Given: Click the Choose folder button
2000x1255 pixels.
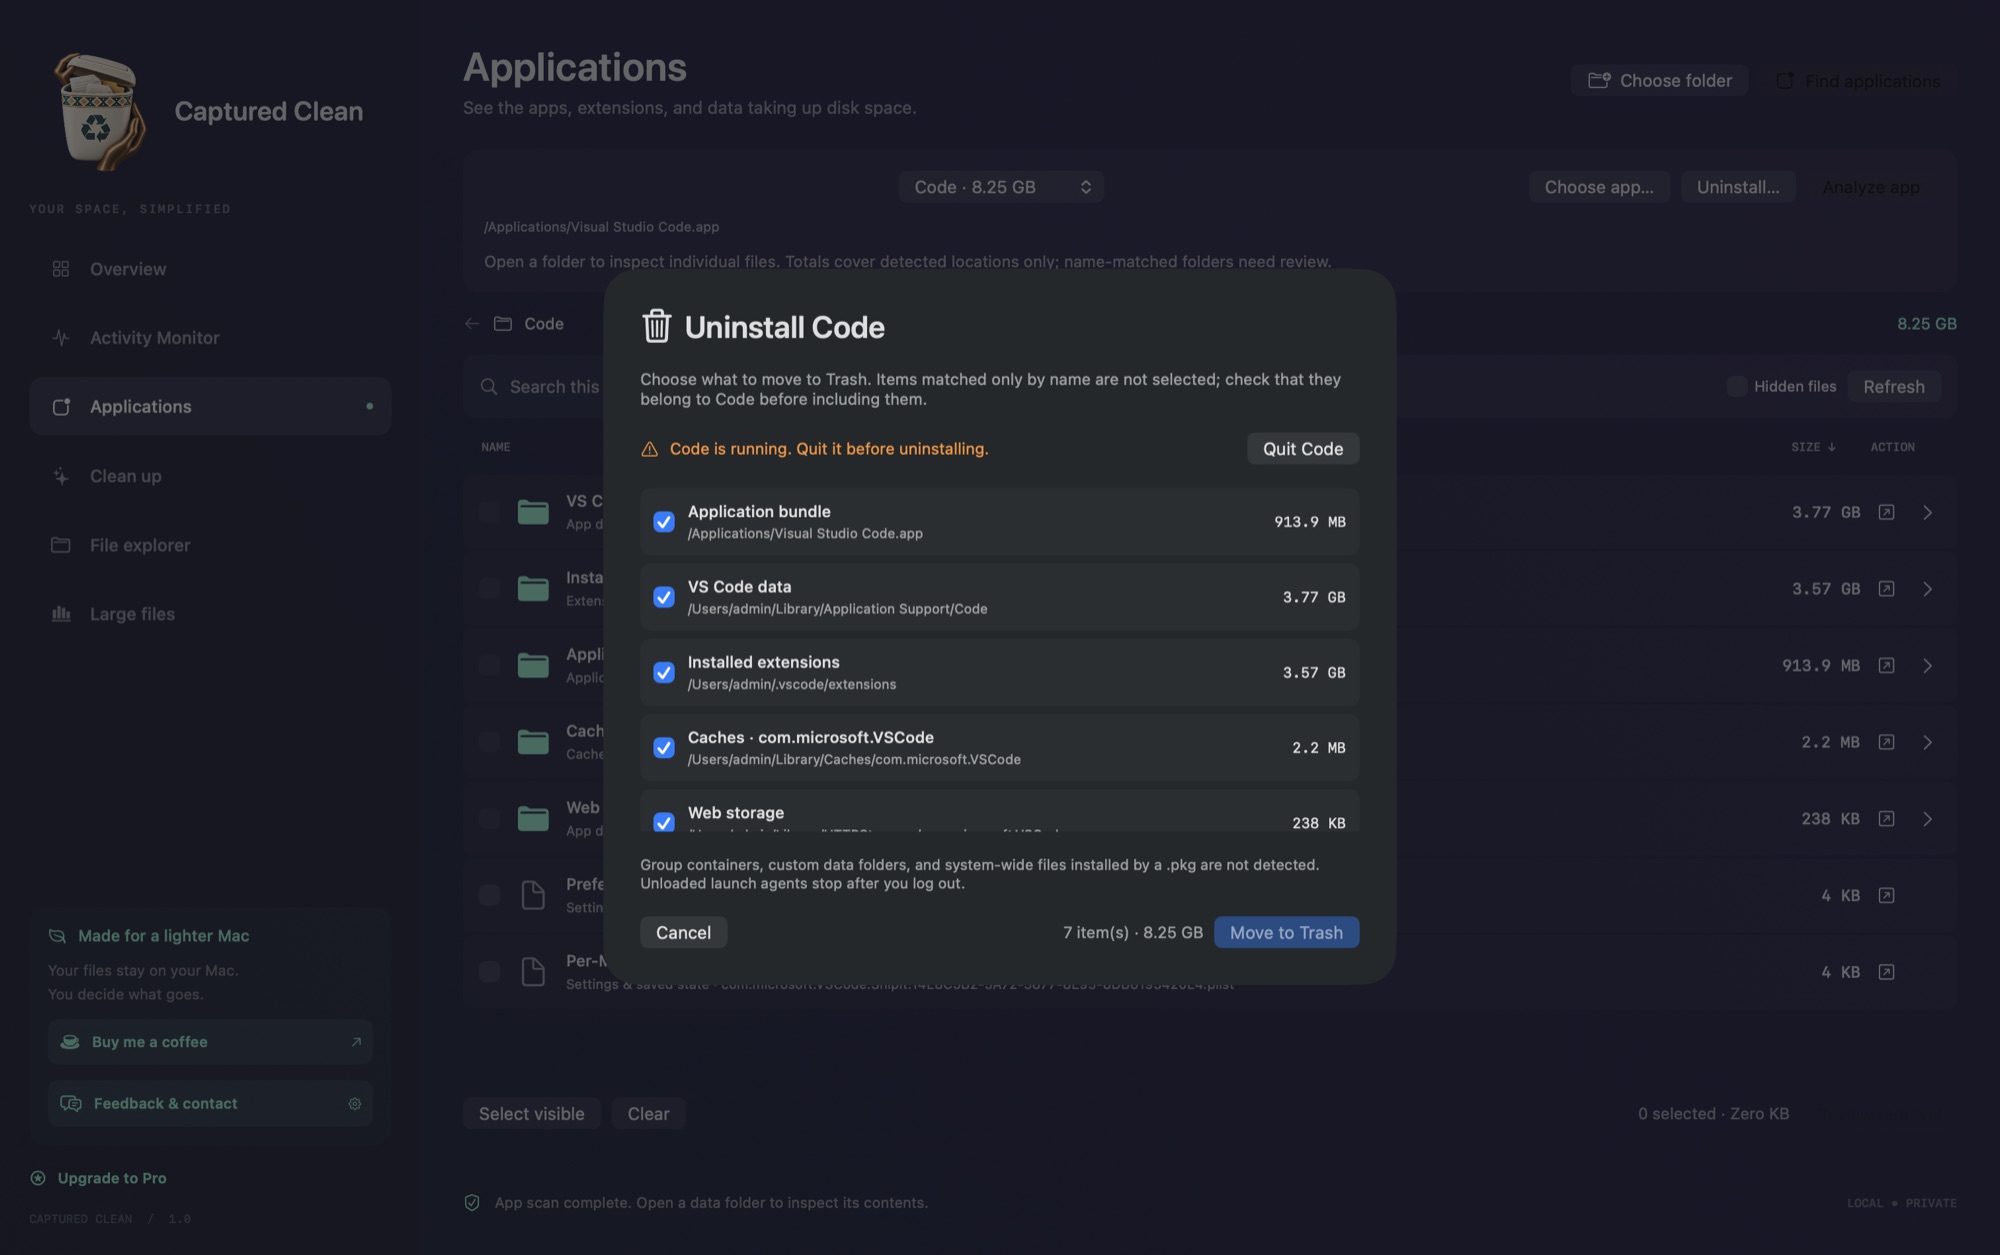Looking at the screenshot, I should click(1659, 80).
